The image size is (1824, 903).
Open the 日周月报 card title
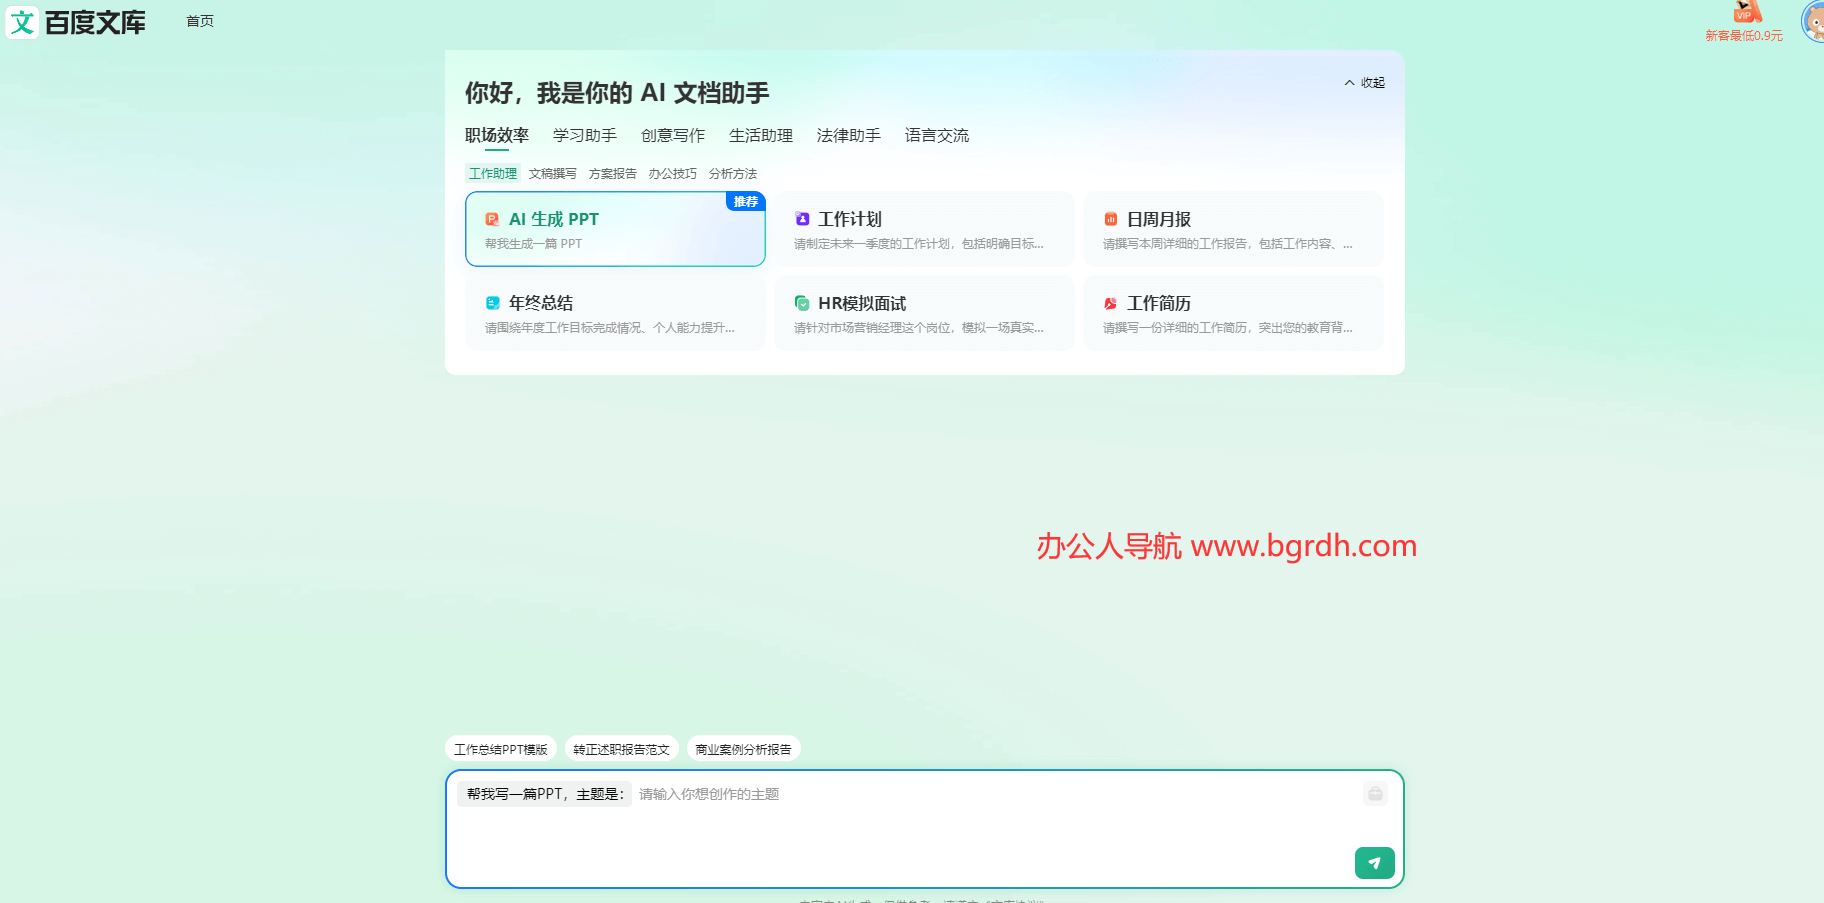(1159, 219)
